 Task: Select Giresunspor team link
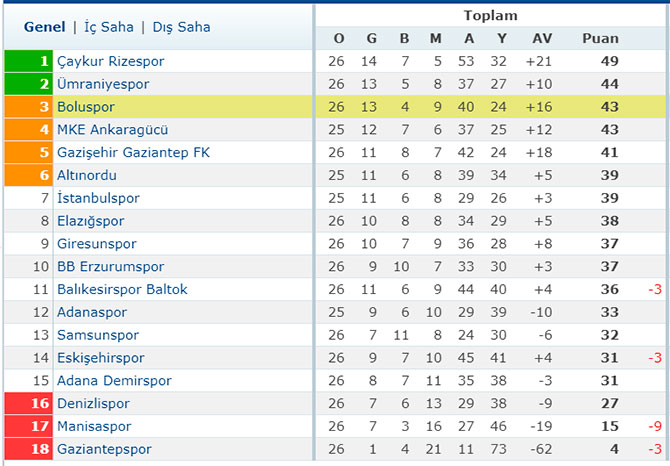[x=97, y=244]
